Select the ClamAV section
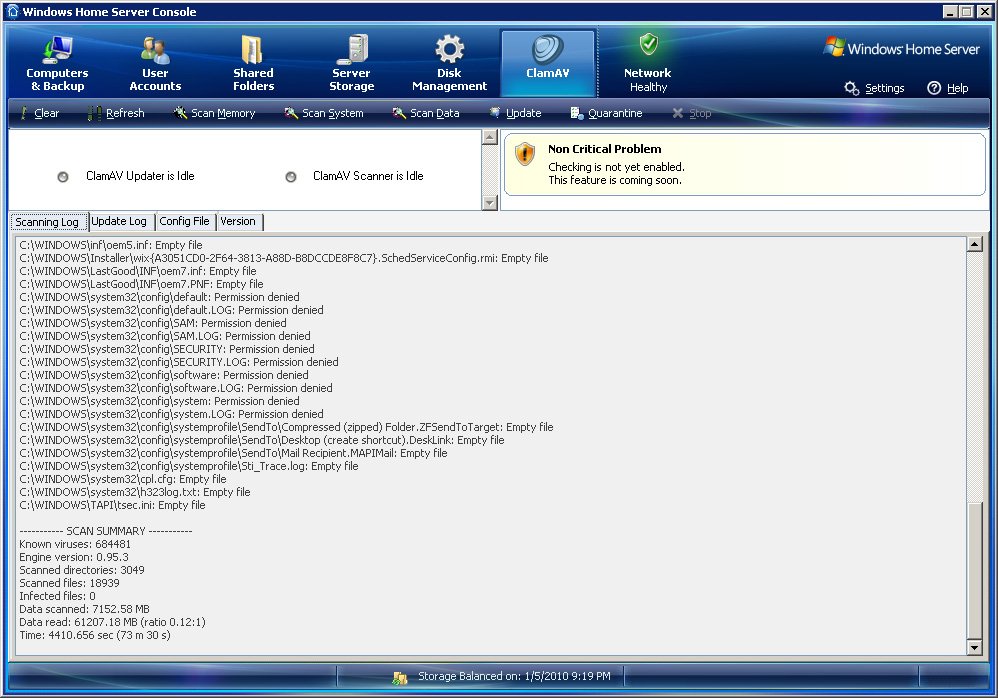This screenshot has height=698, width=998. [x=547, y=63]
